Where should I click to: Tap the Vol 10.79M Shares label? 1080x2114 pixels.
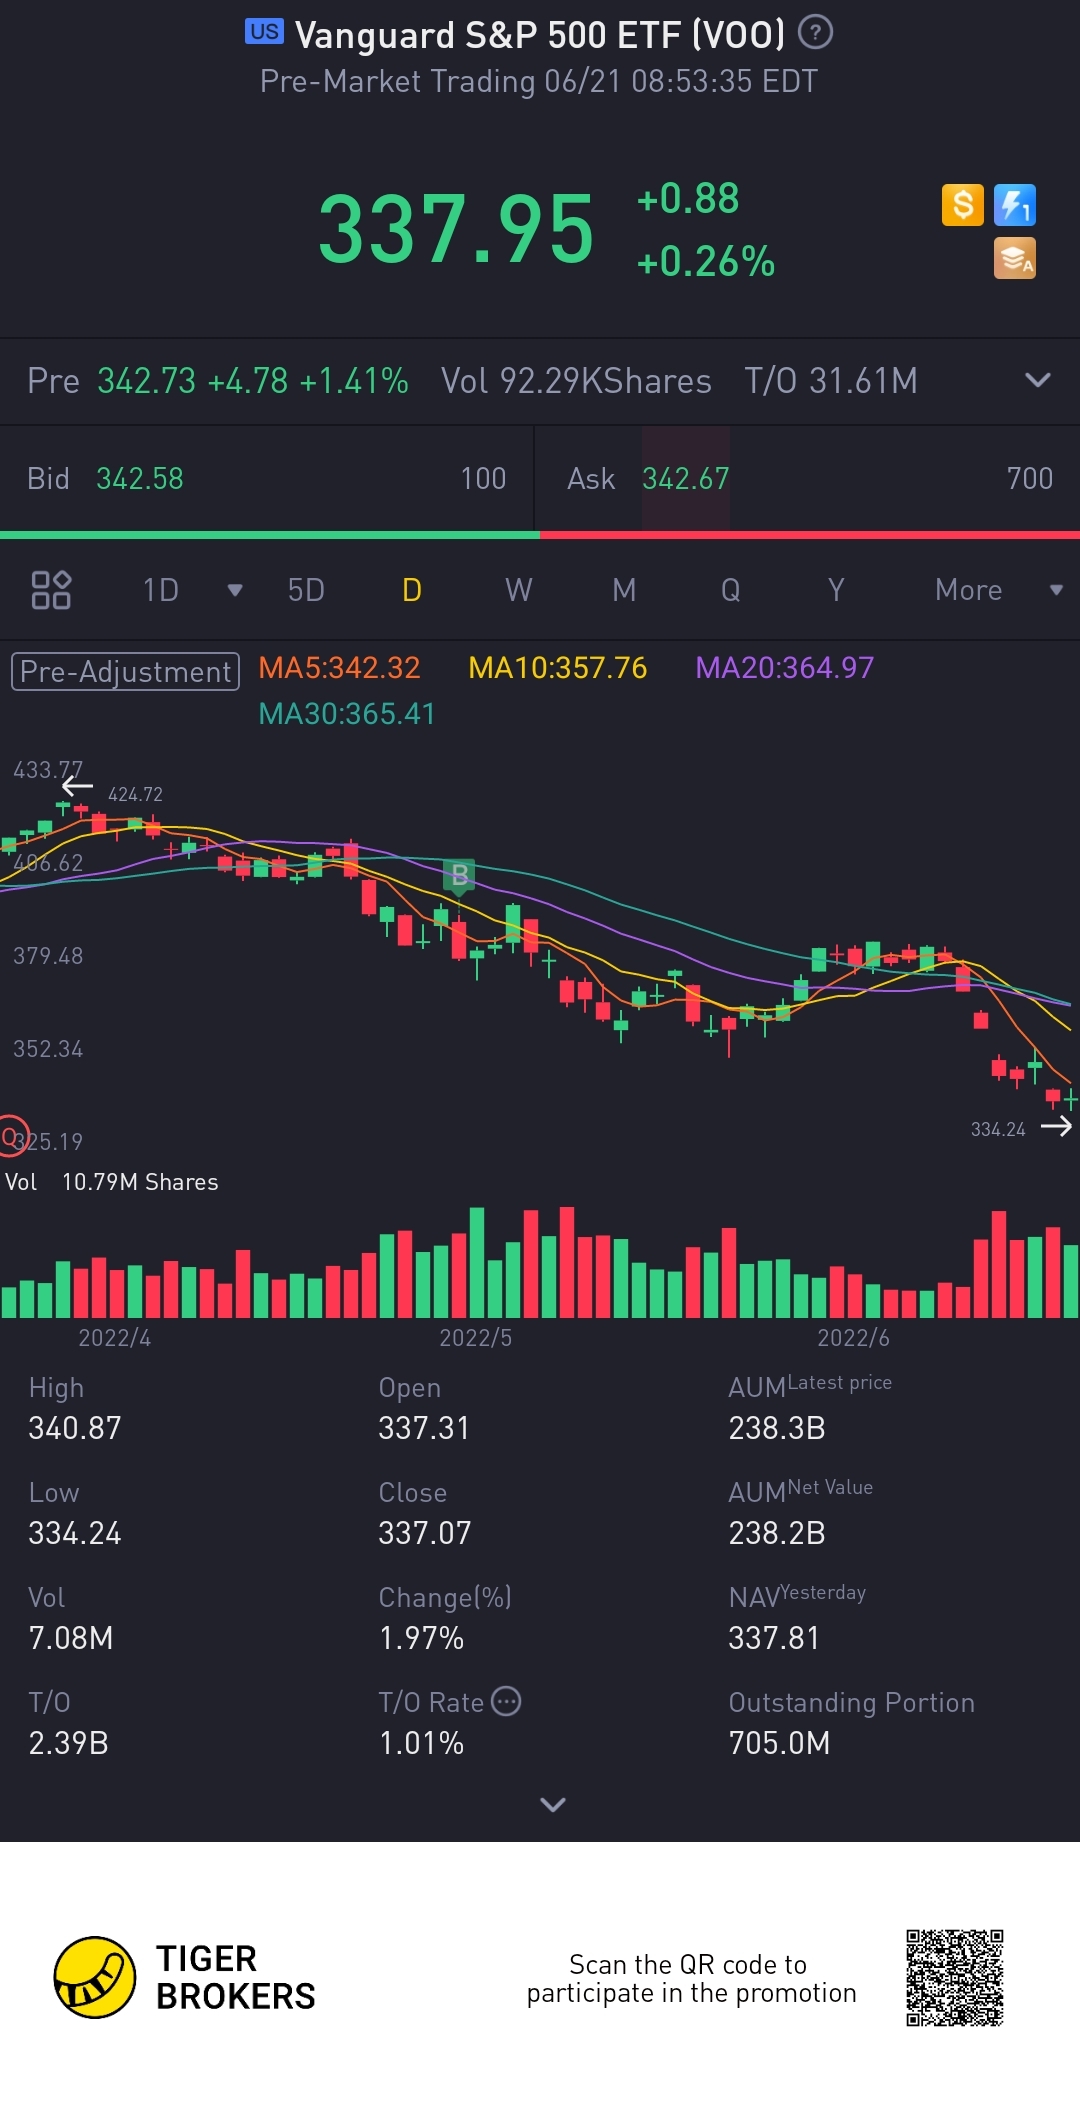click(x=111, y=1182)
